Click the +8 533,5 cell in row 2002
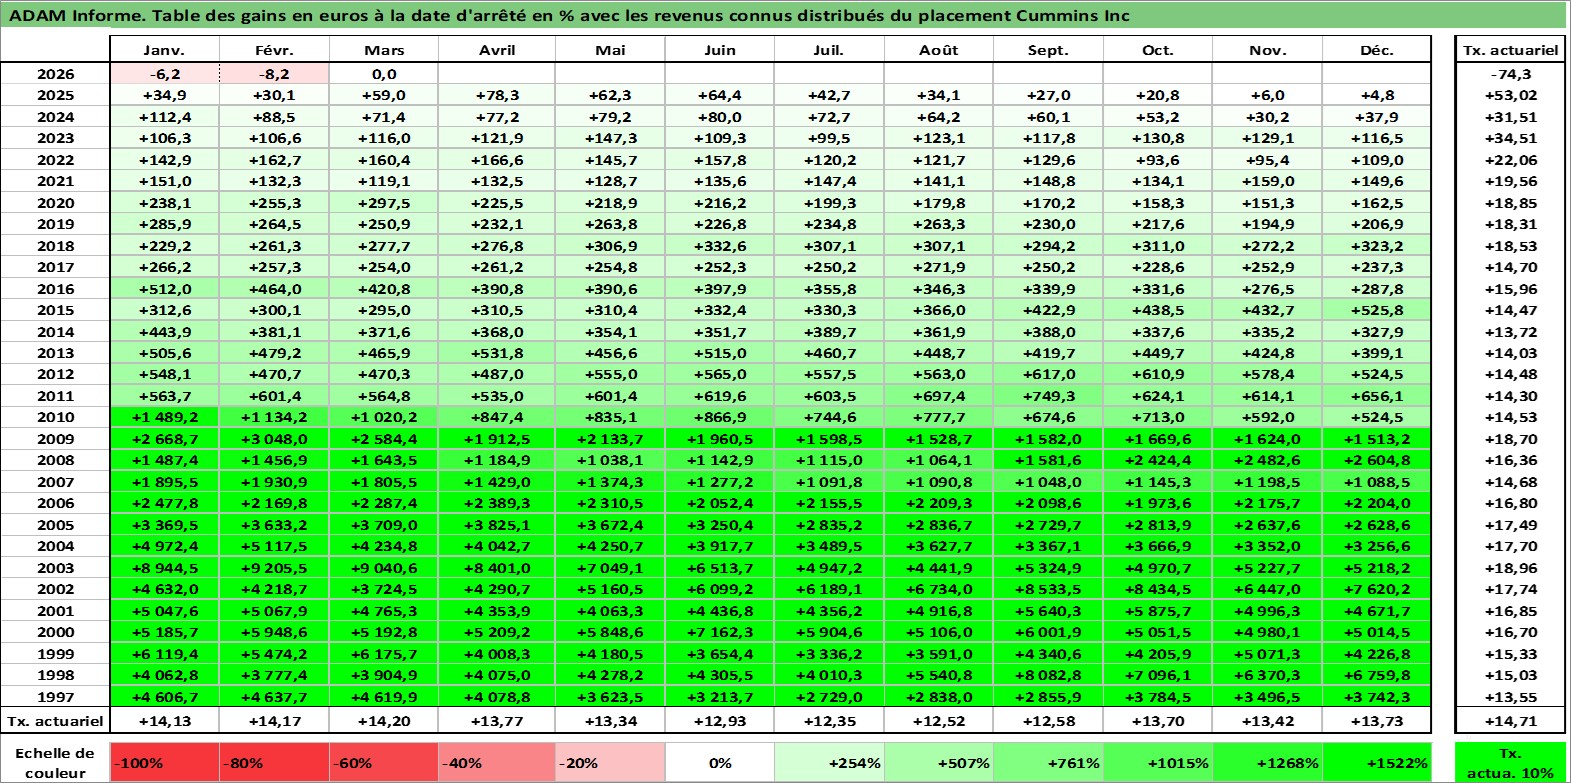 [x=1048, y=589]
